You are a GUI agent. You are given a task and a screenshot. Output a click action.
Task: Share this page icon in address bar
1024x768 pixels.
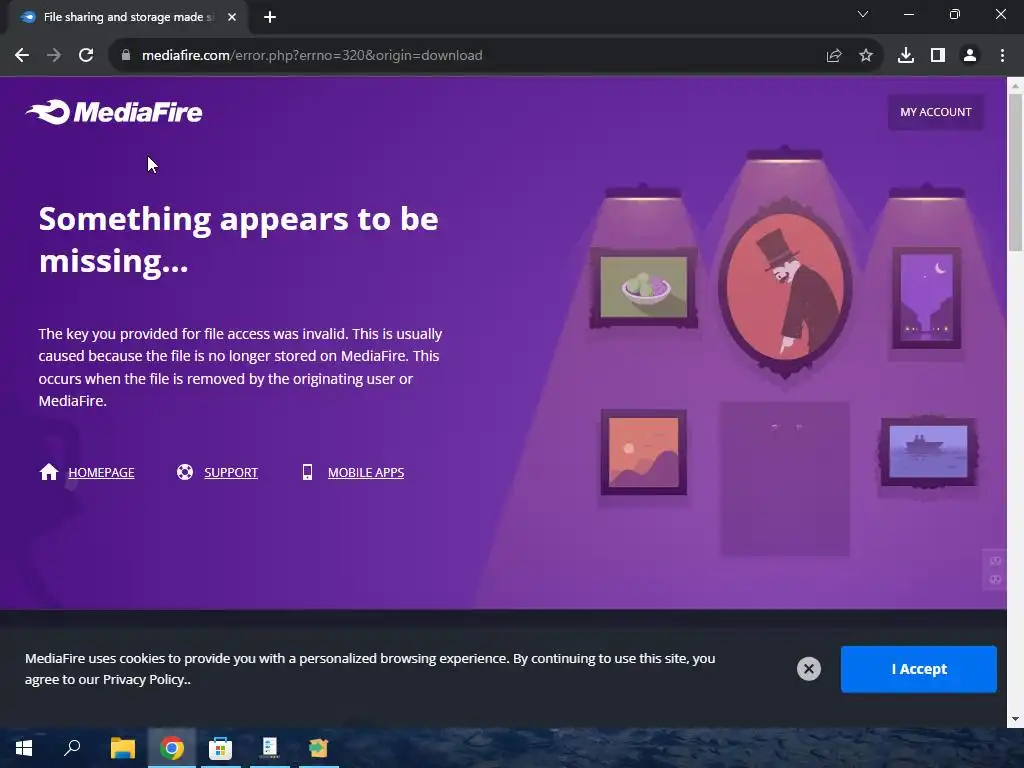click(x=834, y=56)
